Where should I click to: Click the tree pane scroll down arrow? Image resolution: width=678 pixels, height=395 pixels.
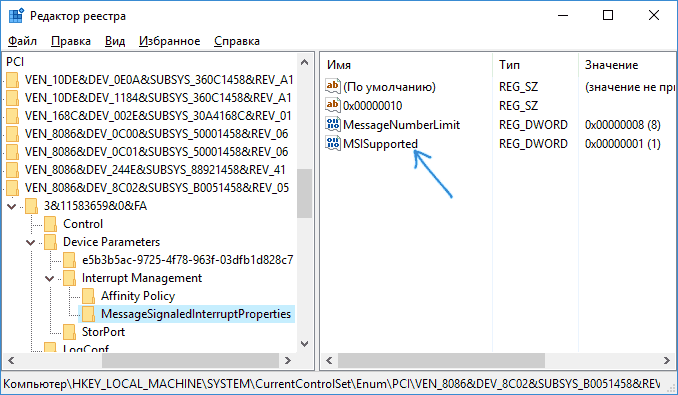(x=304, y=344)
